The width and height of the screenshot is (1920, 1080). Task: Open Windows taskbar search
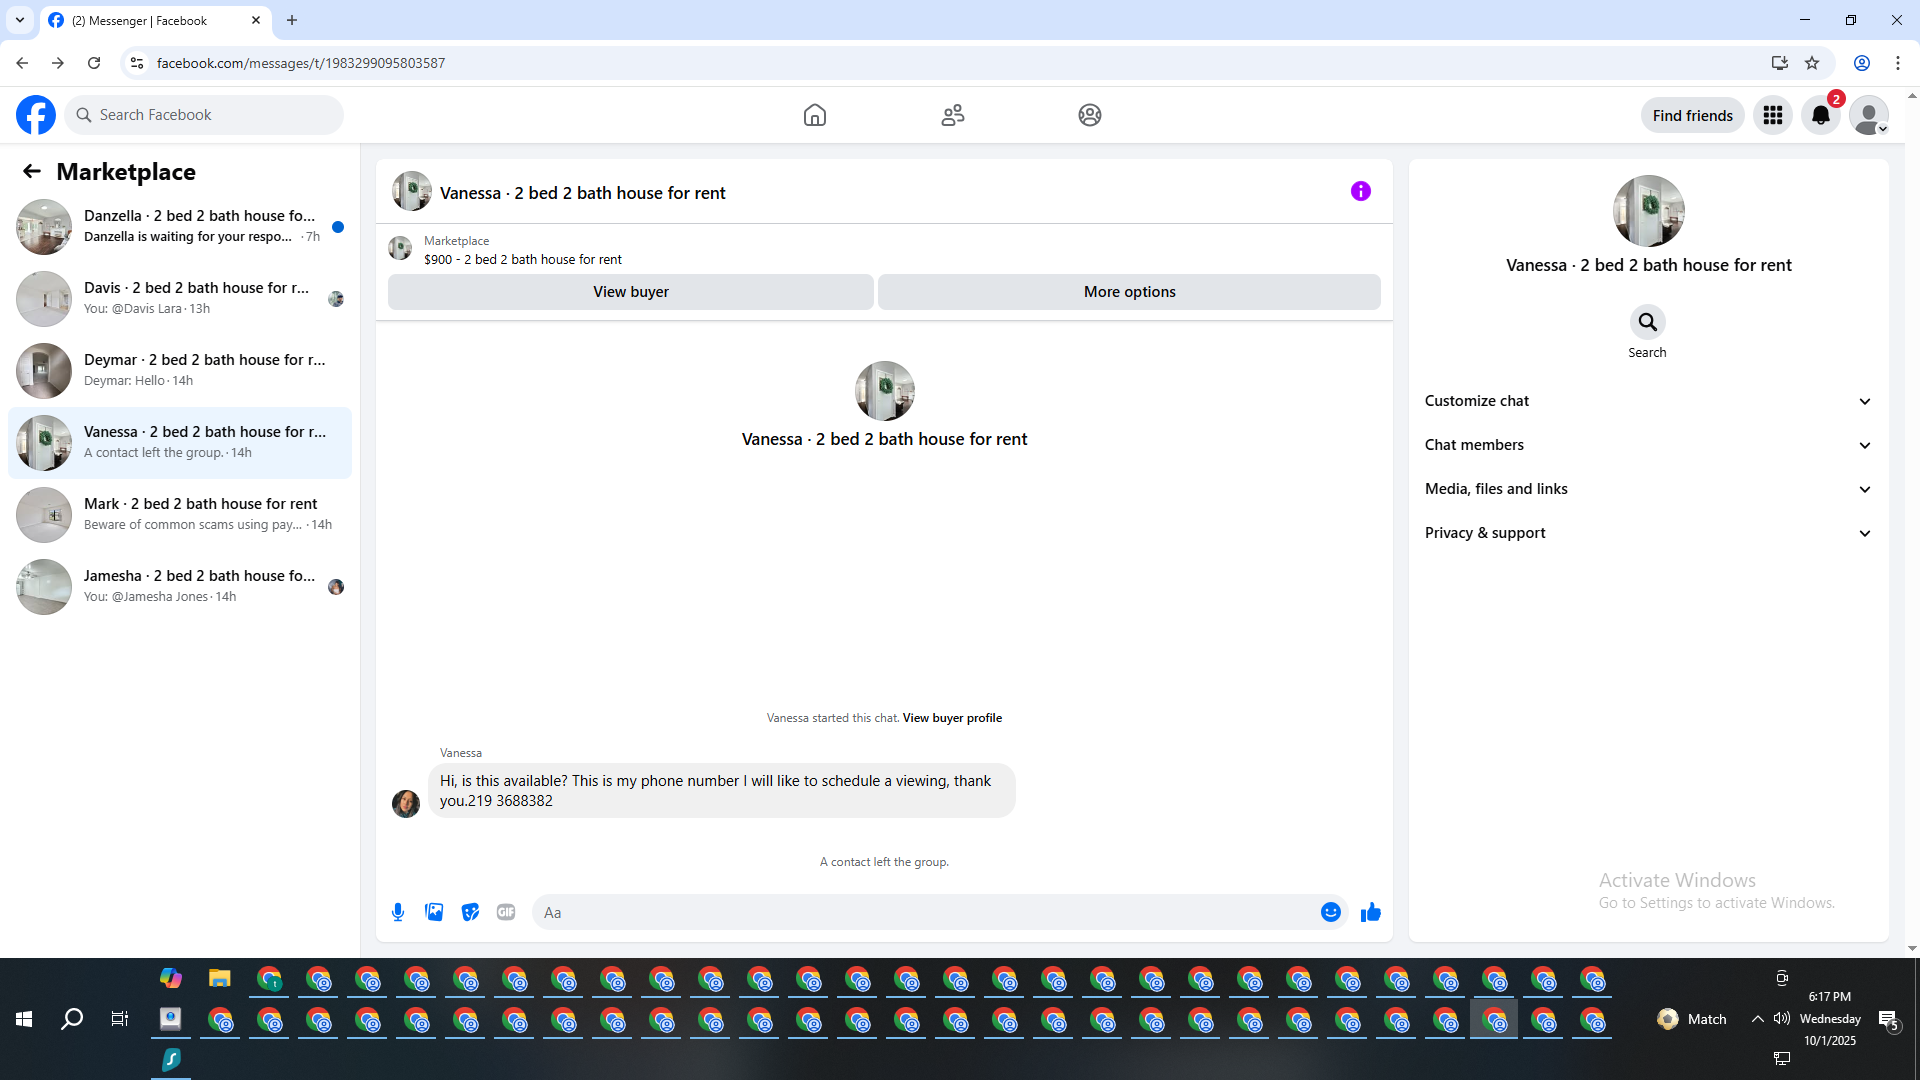click(x=72, y=1019)
